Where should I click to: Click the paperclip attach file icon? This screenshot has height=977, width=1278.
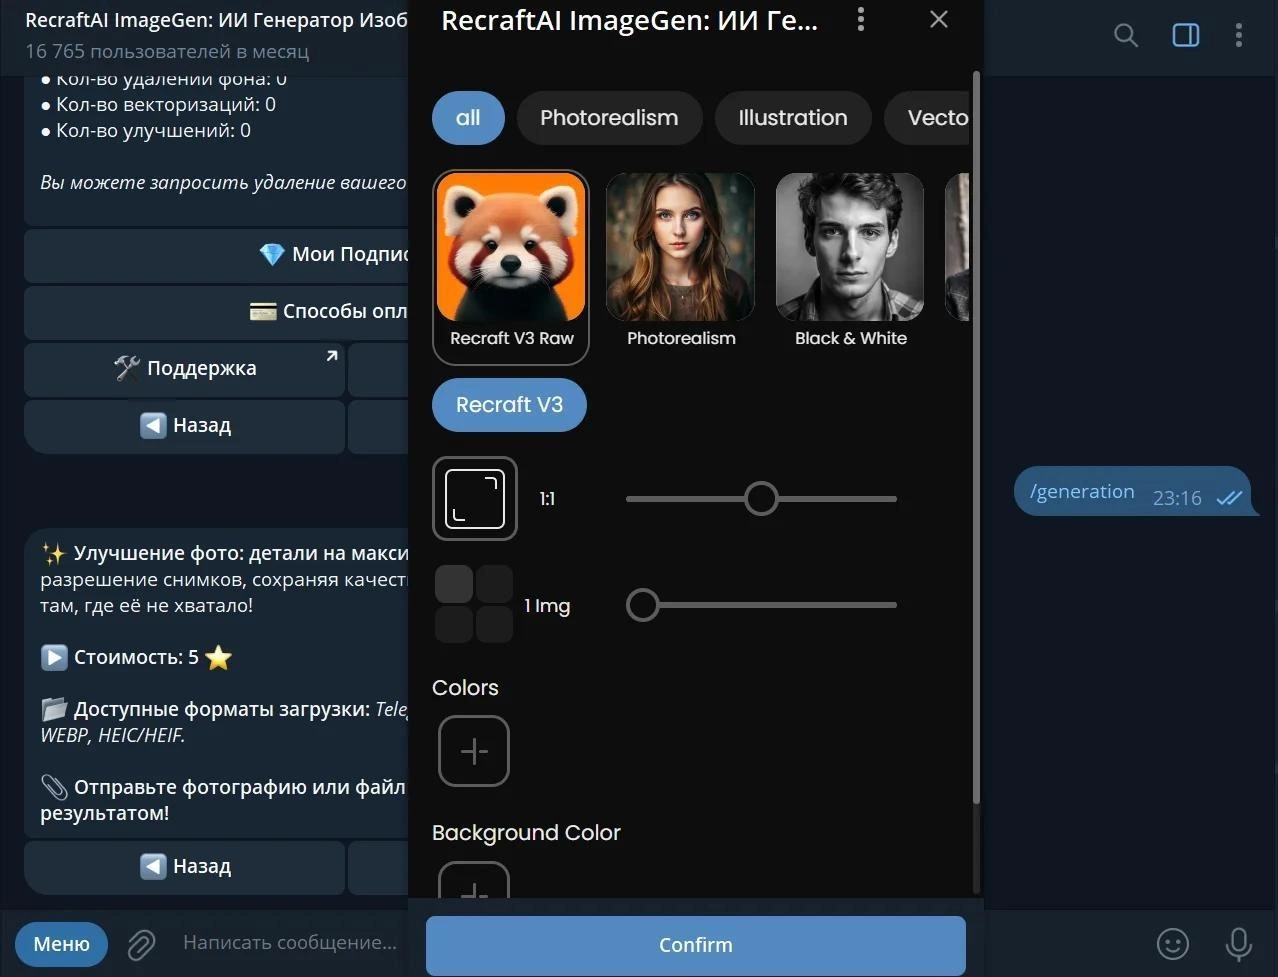click(x=141, y=944)
